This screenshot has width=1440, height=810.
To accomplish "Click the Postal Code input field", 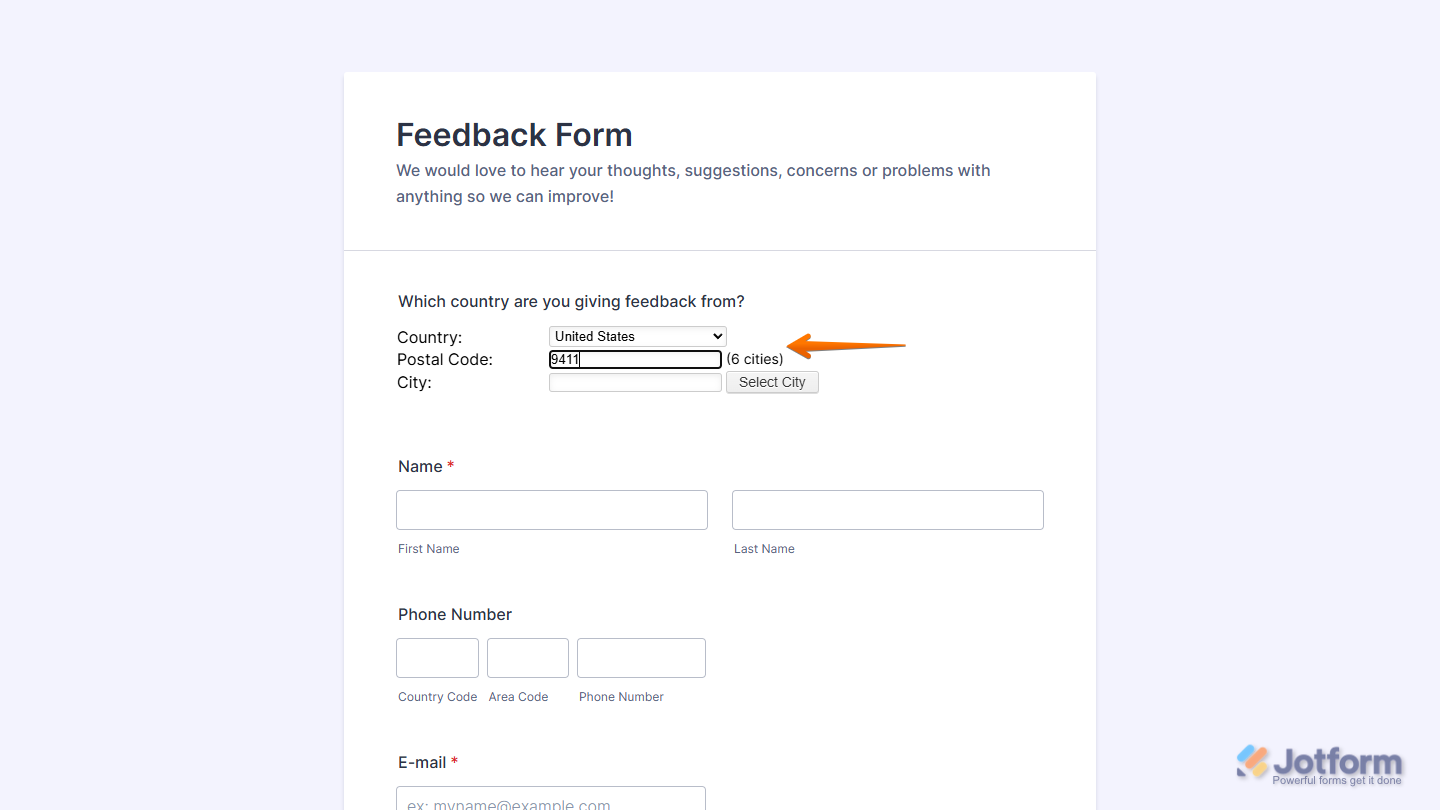I will (635, 359).
